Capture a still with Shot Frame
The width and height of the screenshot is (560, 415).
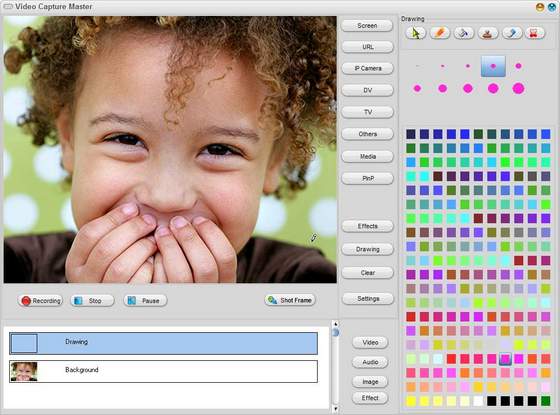290,300
